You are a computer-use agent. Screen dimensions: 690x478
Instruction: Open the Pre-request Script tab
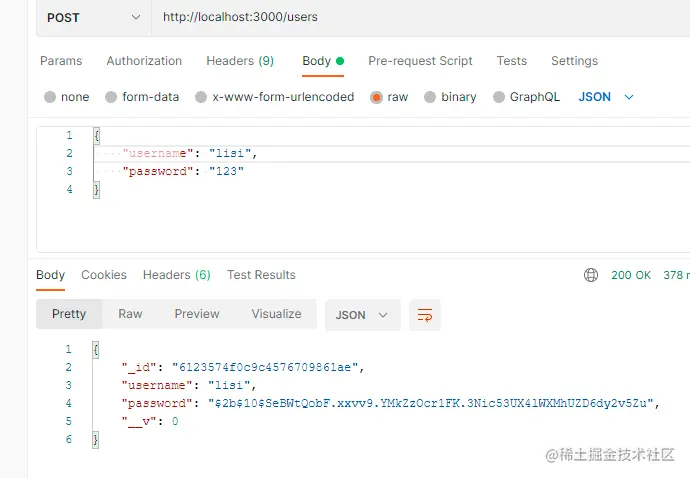420,61
